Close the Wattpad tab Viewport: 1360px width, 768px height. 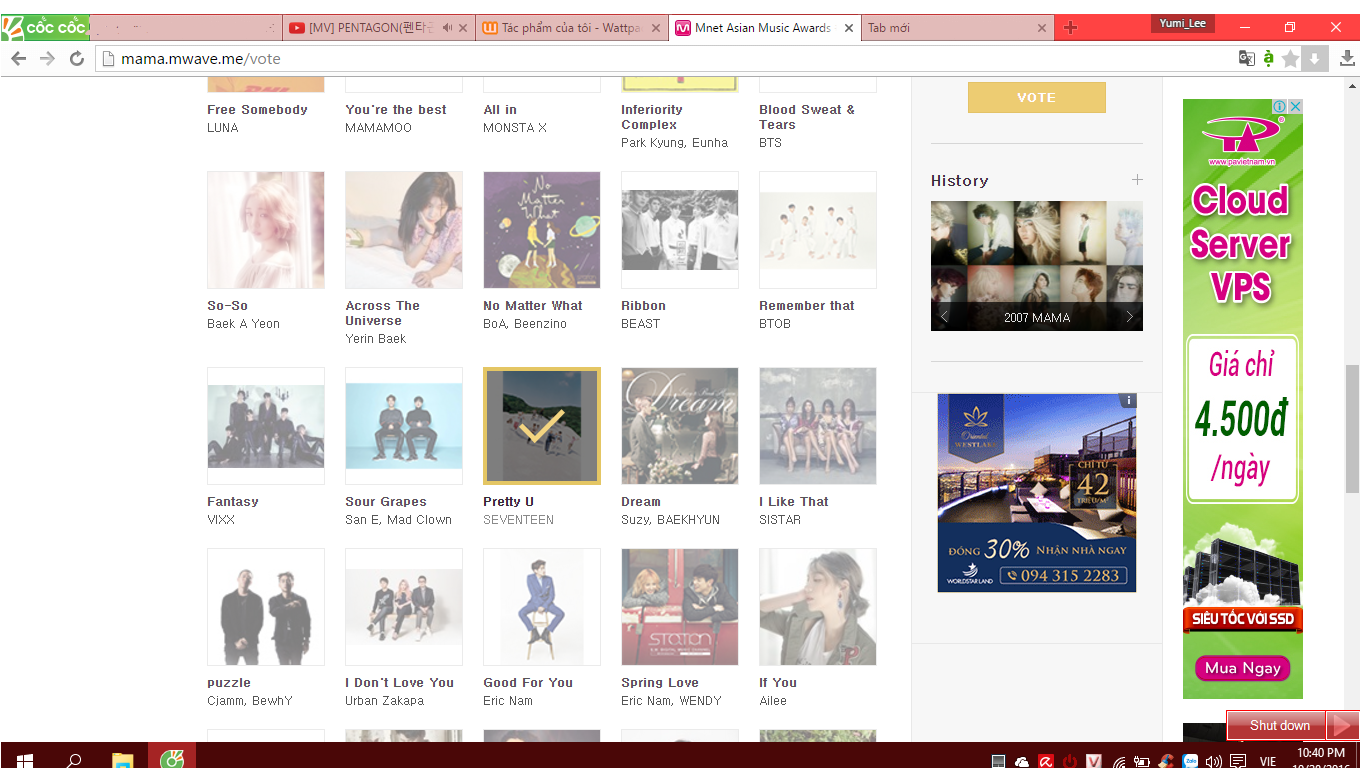[656, 28]
